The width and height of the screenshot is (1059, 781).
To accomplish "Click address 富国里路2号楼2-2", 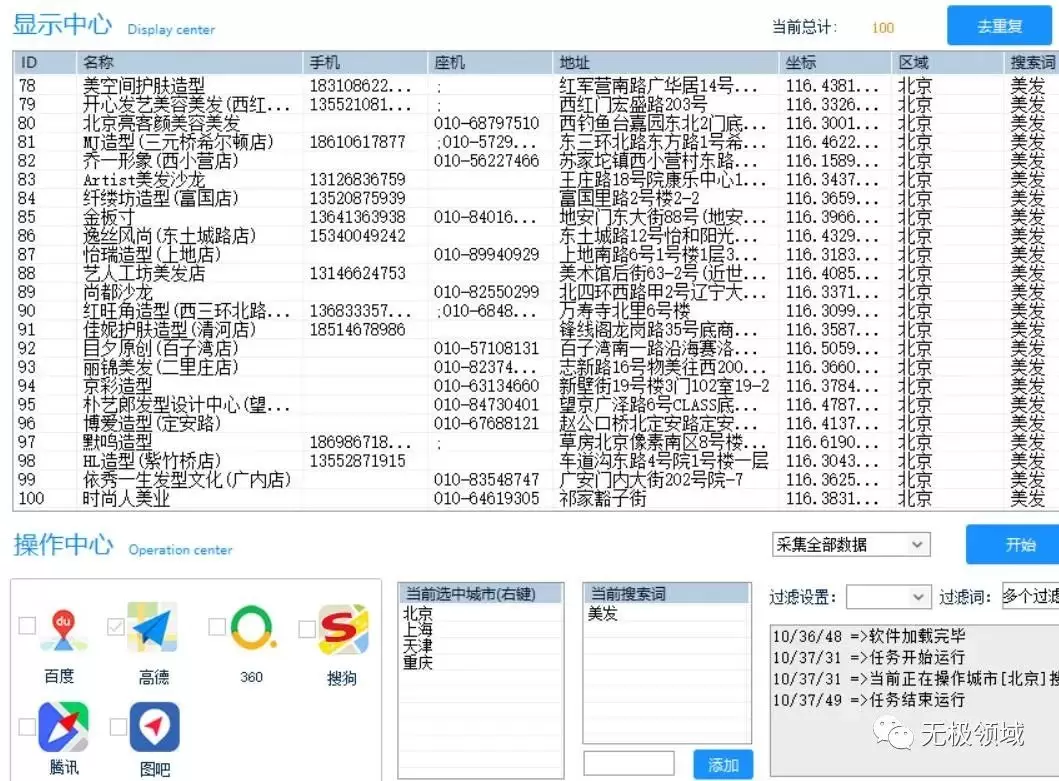I will (x=629, y=199).
